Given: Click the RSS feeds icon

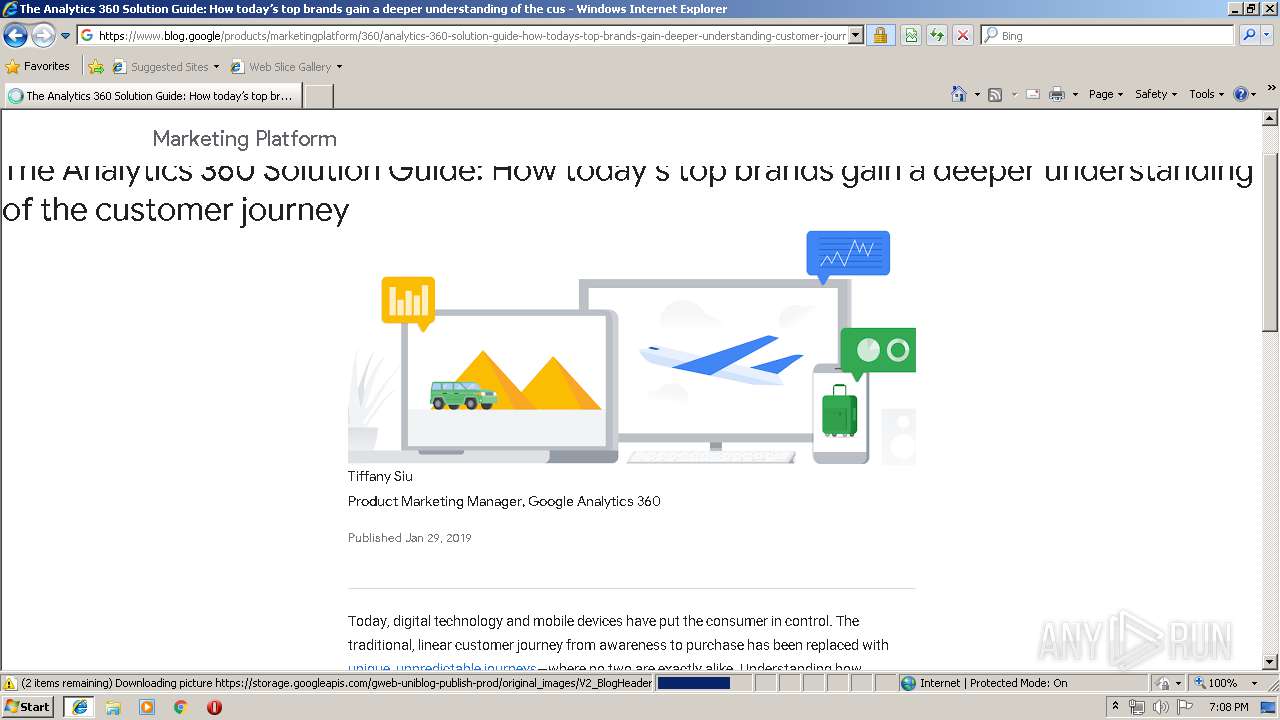Looking at the screenshot, I should [995, 94].
